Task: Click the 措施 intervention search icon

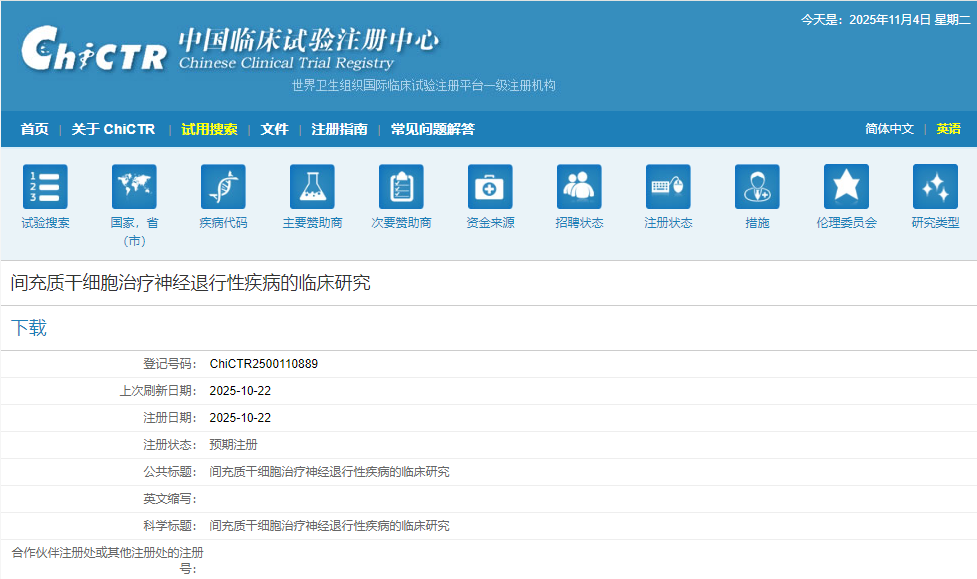Action: coord(756,187)
